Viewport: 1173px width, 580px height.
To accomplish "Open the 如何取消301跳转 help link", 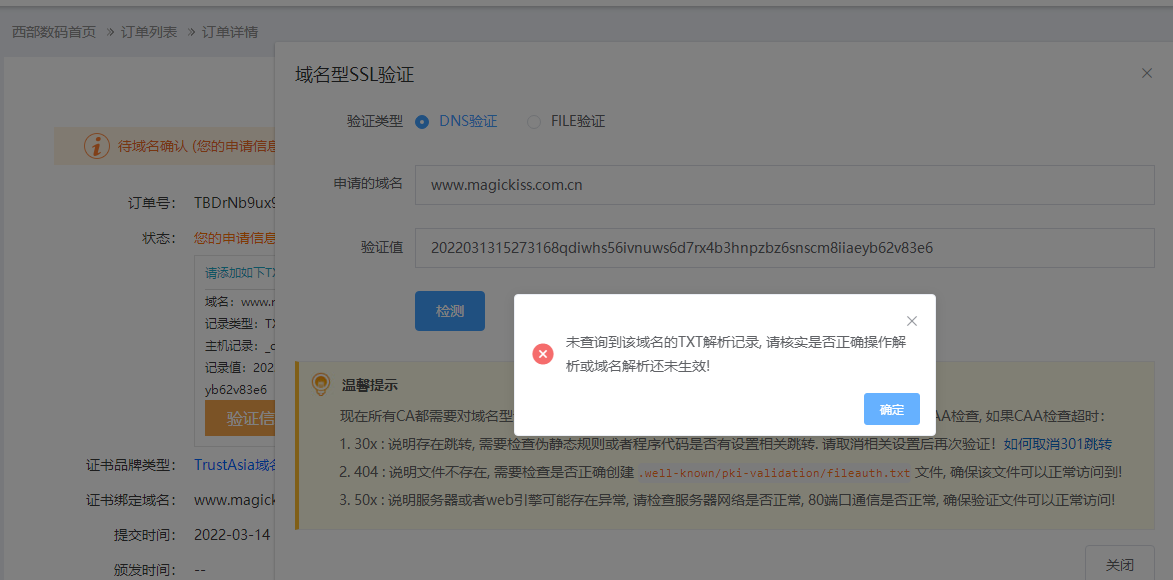I will pos(1058,444).
